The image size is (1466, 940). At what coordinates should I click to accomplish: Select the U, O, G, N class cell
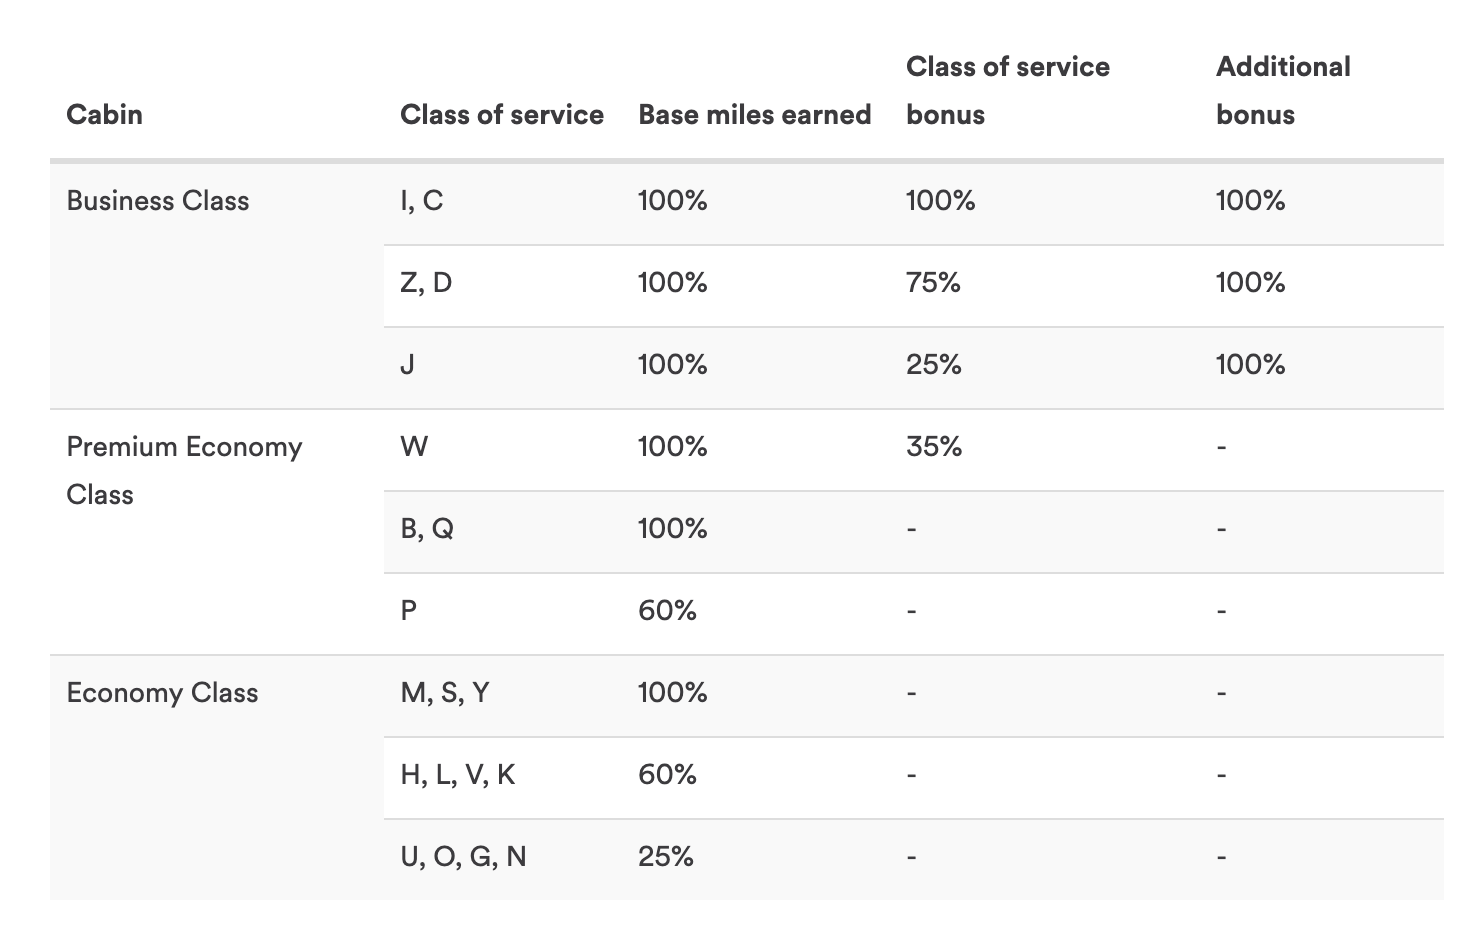click(463, 857)
